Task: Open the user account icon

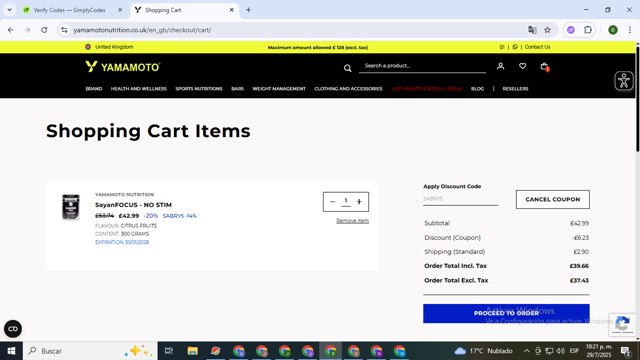Action: click(500, 66)
